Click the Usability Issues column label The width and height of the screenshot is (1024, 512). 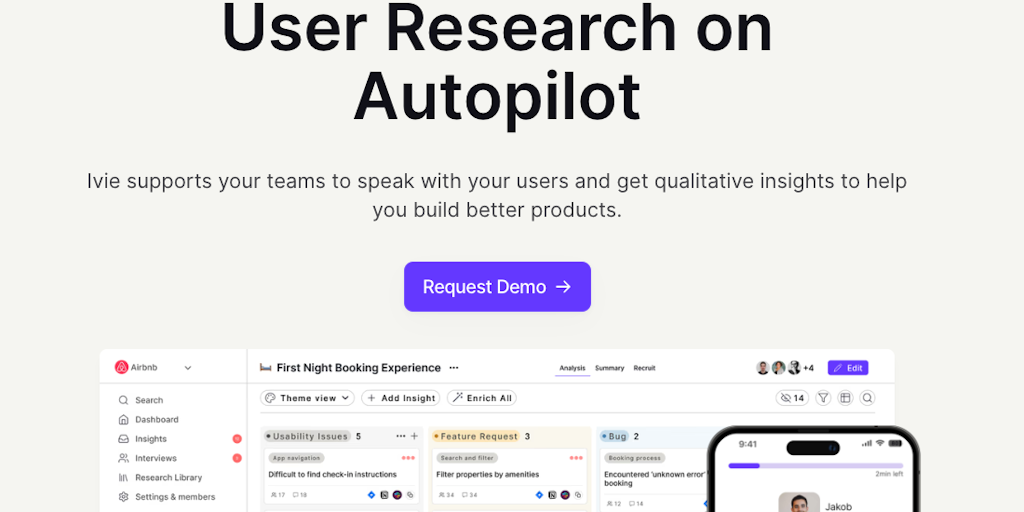307,436
